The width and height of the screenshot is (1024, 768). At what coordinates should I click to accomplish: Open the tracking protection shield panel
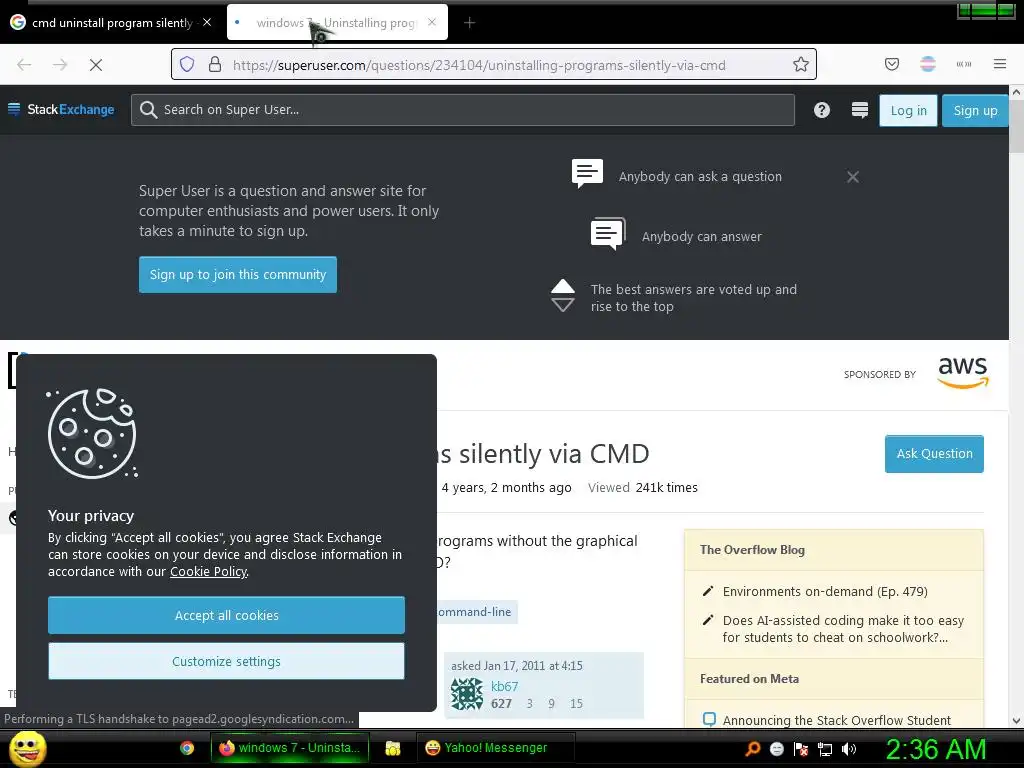[x=187, y=64]
